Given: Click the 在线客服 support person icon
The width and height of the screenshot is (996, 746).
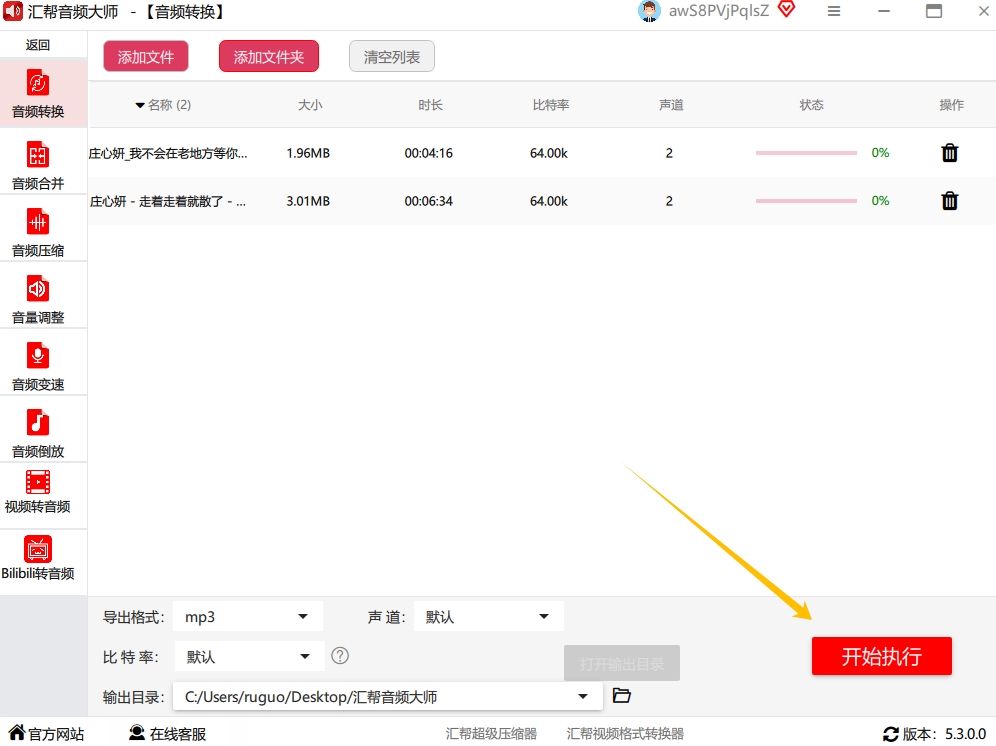Looking at the screenshot, I should (x=137, y=733).
